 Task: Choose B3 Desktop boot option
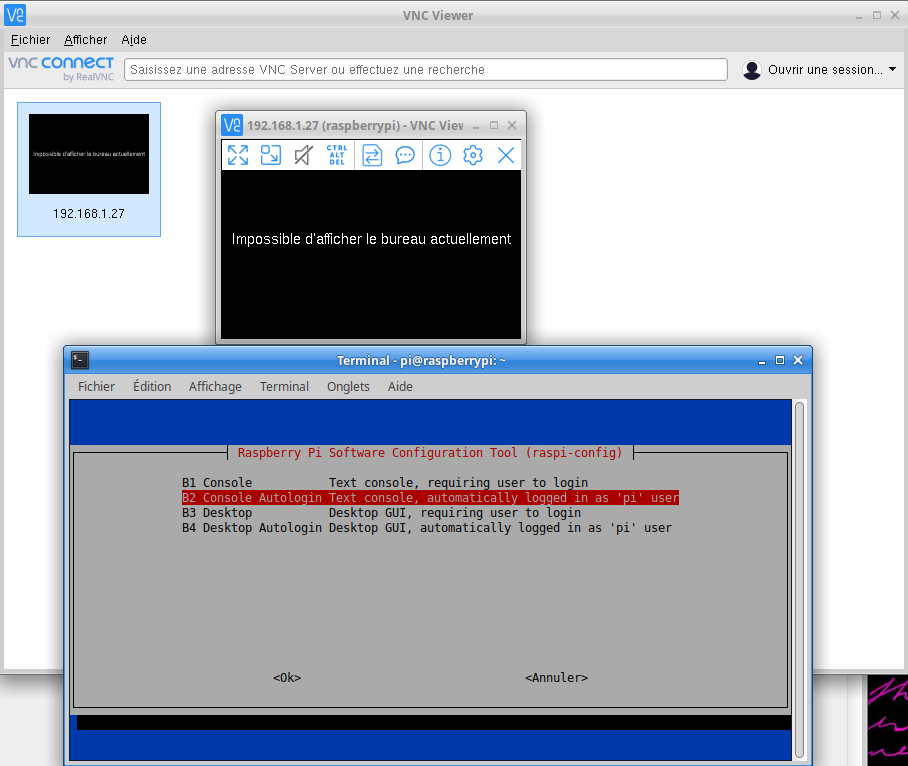point(381,512)
